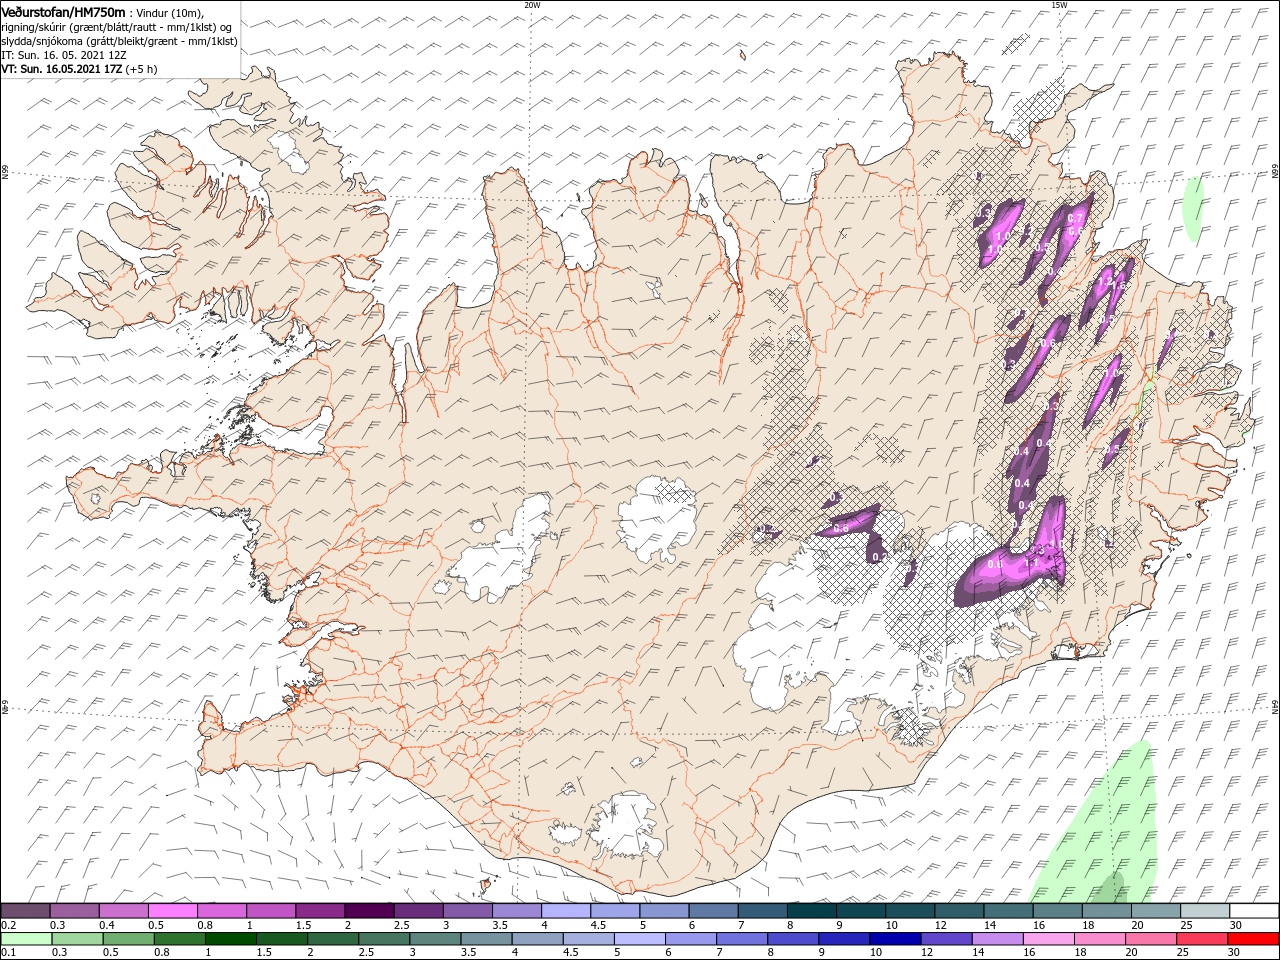This screenshot has height=960, width=1280.
Task: Pick upper legend dark teal swatch between 8 and 9
Action: pyautogui.click(x=812, y=911)
